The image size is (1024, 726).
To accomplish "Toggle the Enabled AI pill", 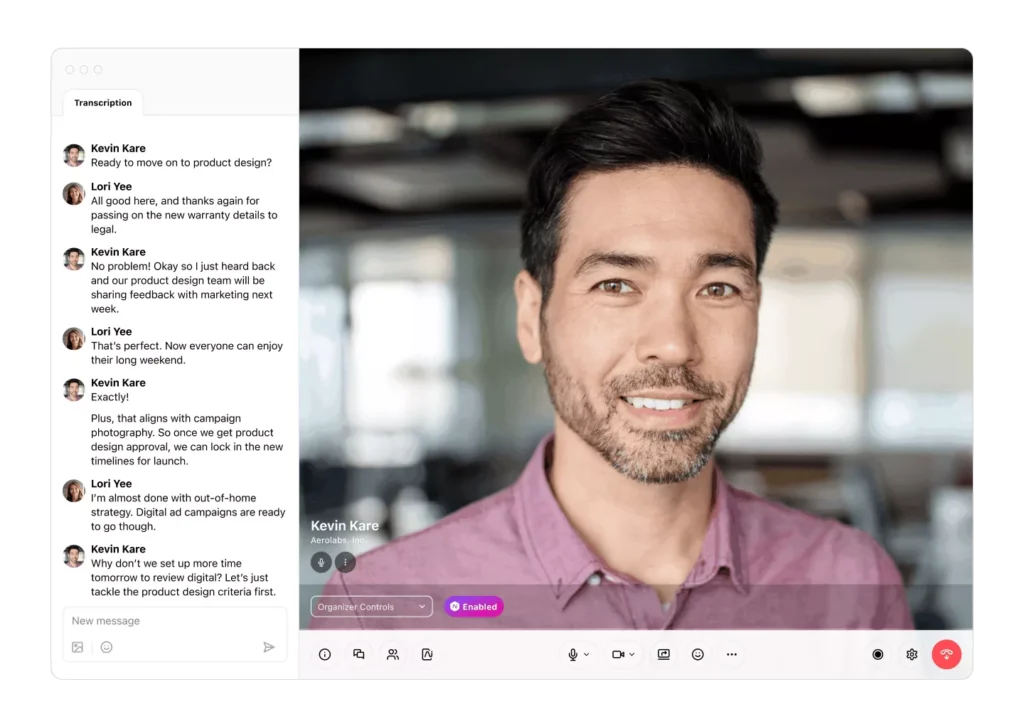I will [x=474, y=607].
